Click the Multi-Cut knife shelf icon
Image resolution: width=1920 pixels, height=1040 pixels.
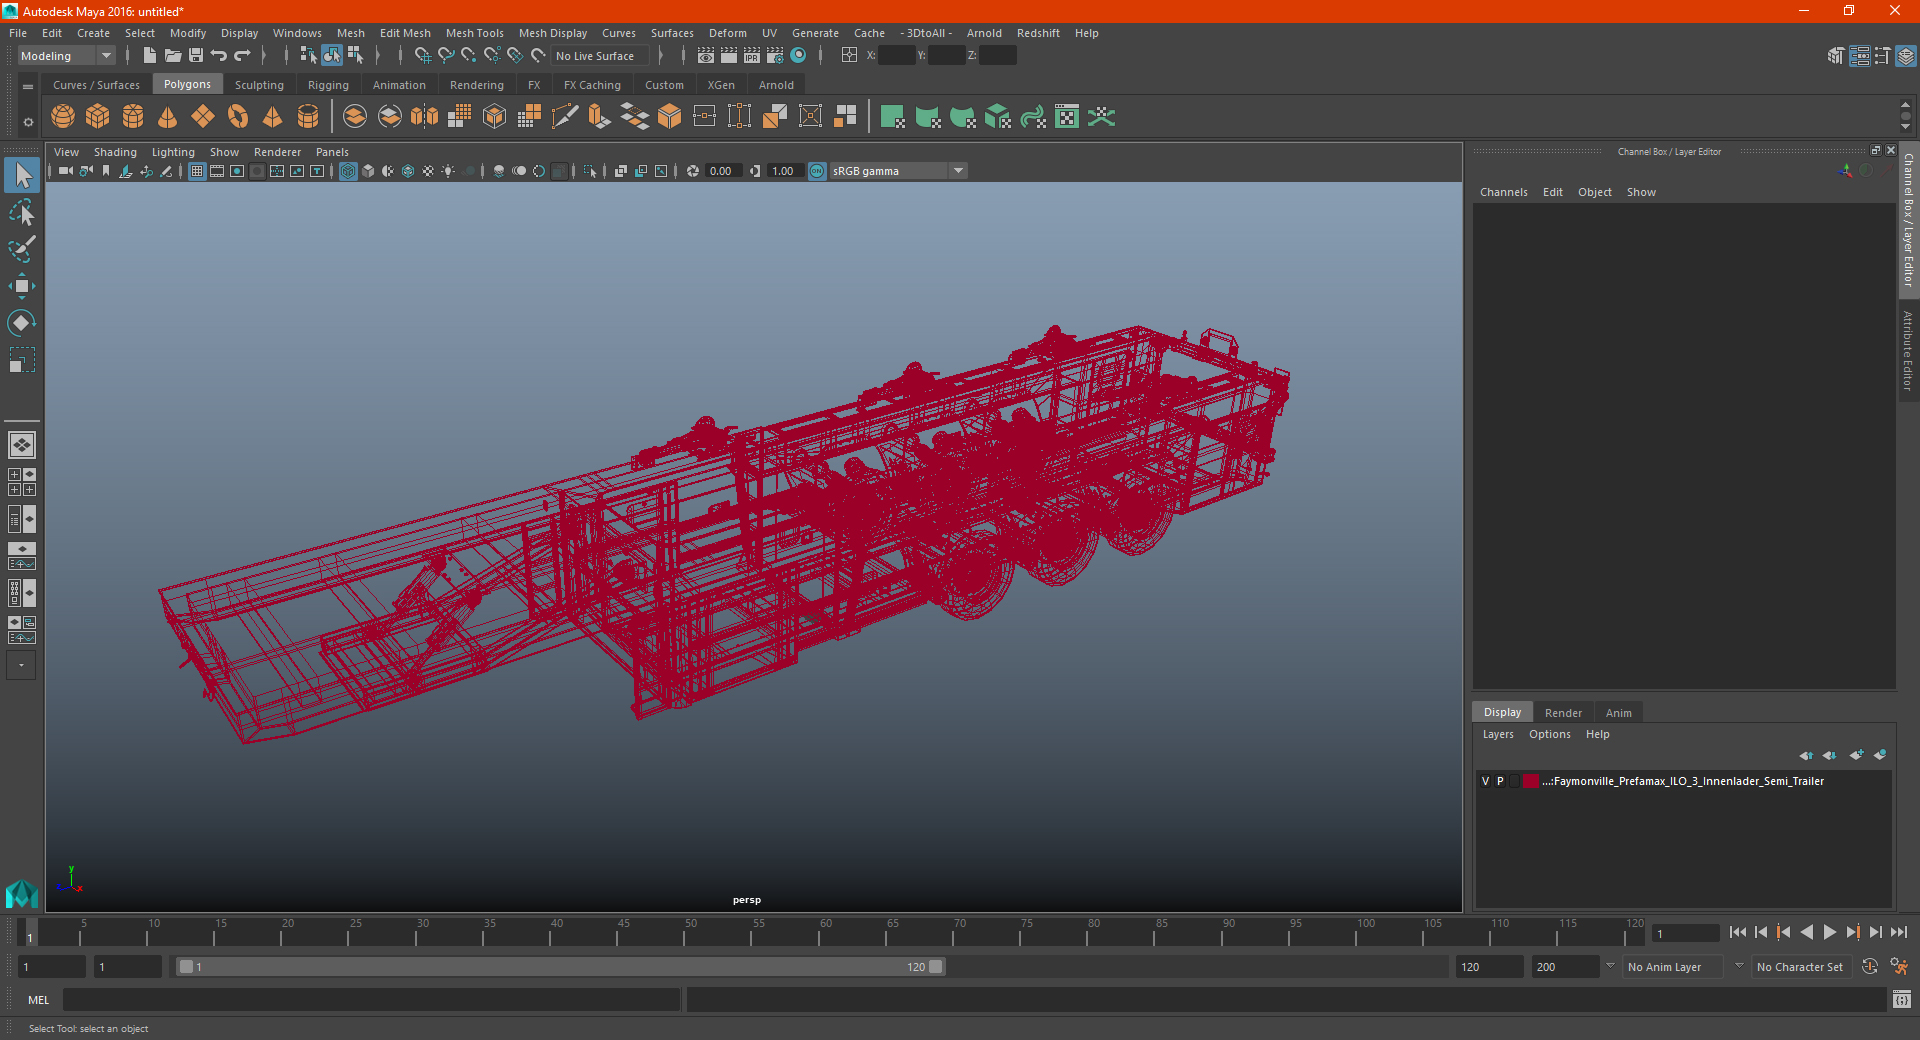click(x=565, y=117)
